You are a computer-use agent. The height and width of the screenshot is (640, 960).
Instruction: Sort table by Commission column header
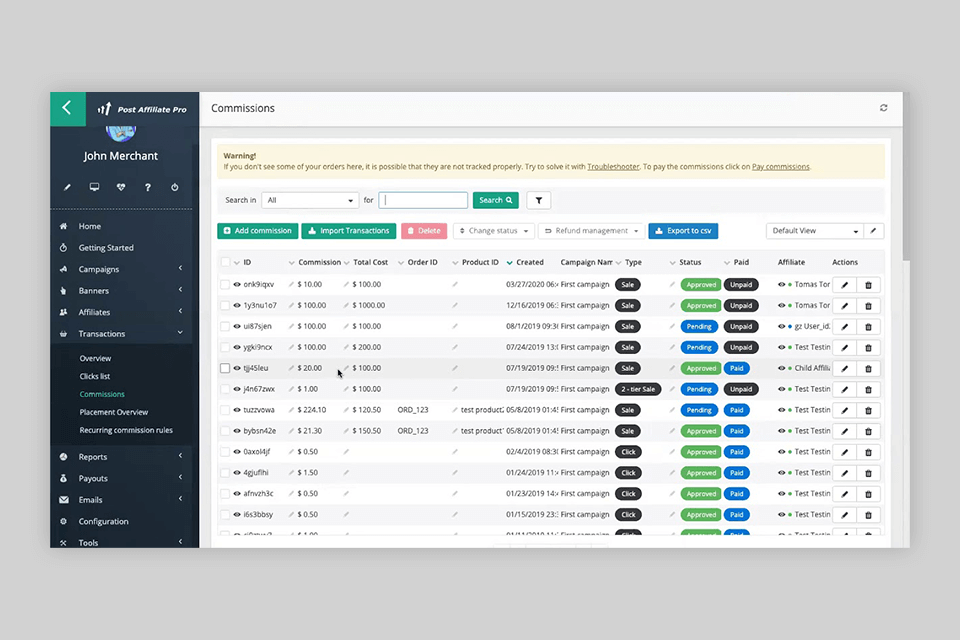(x=320, y=262)
